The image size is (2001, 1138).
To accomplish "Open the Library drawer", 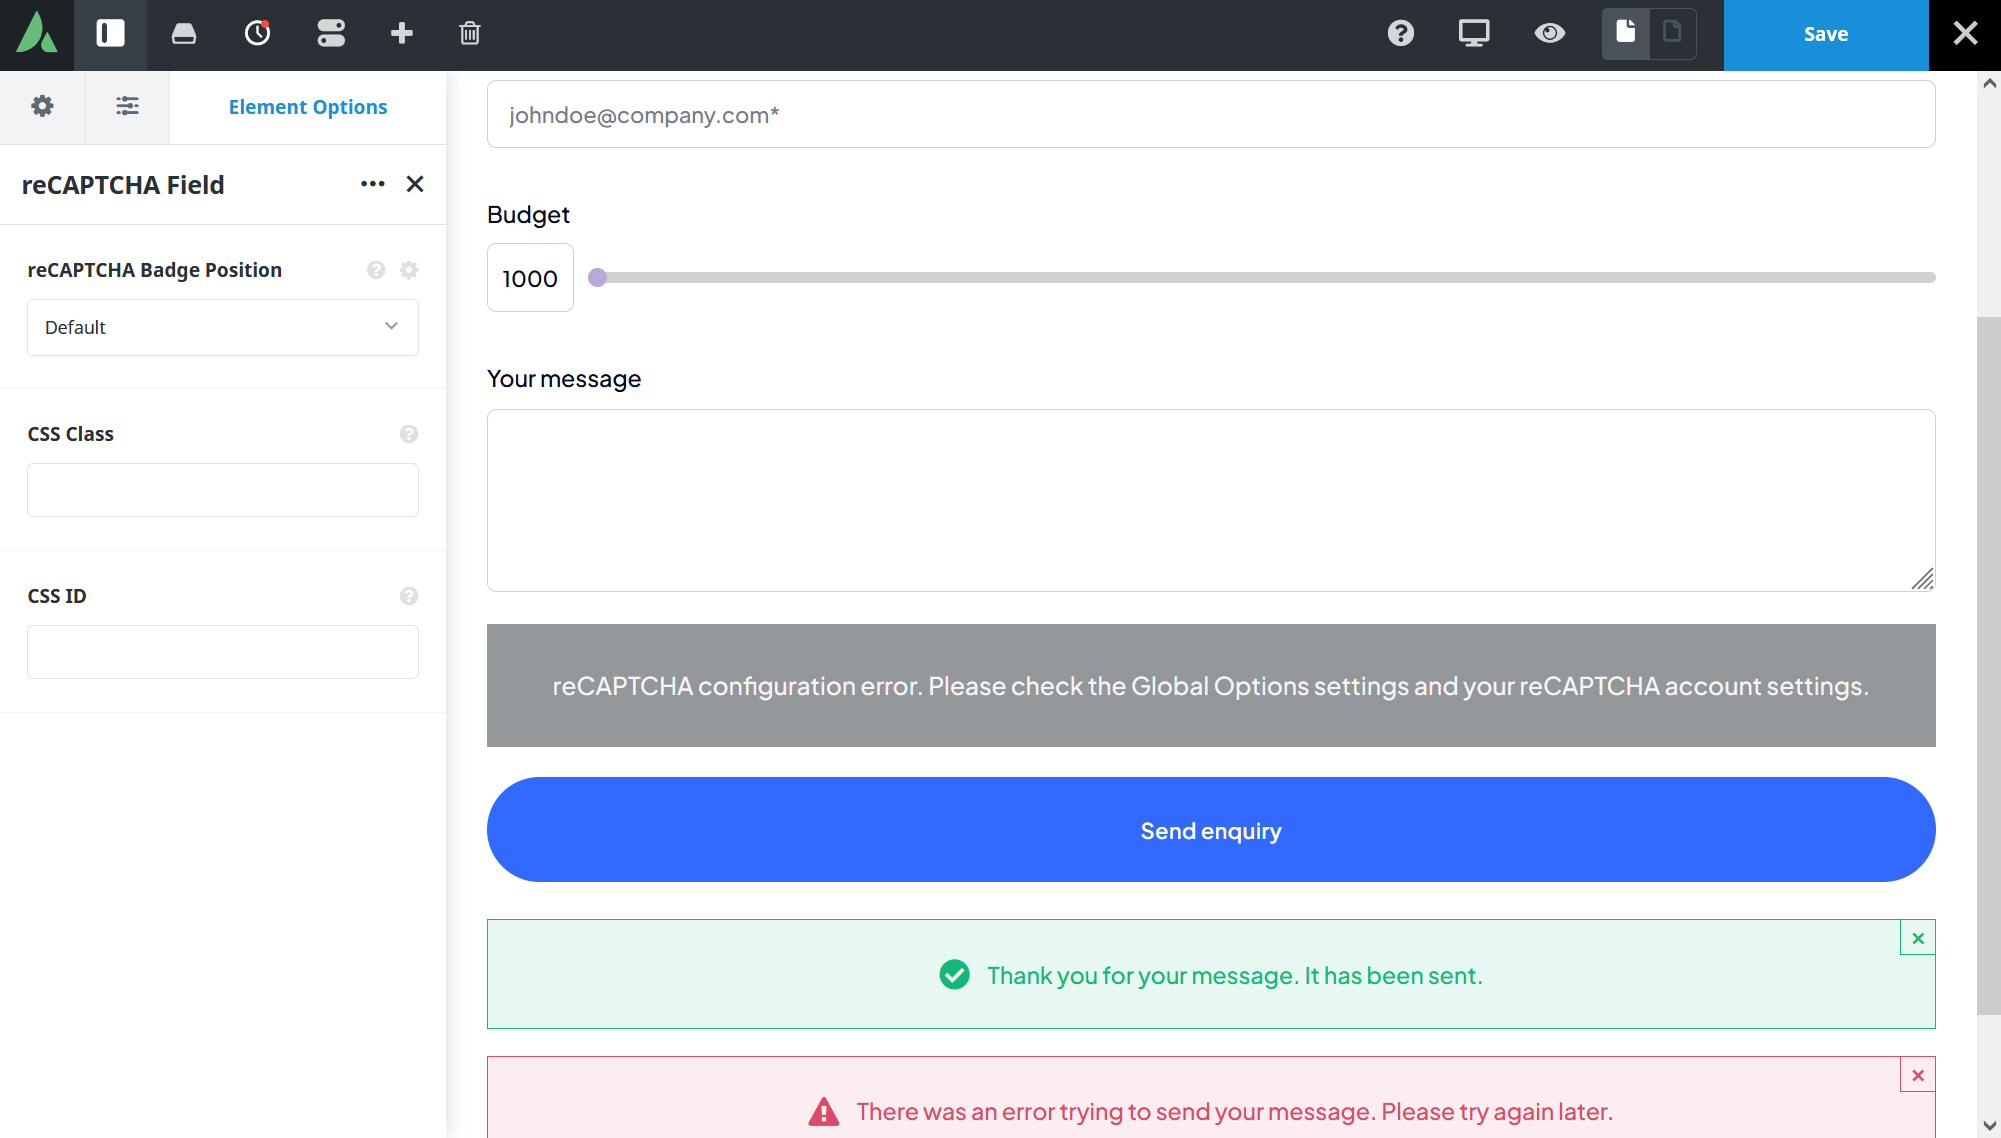I will [x=184, y=33].
